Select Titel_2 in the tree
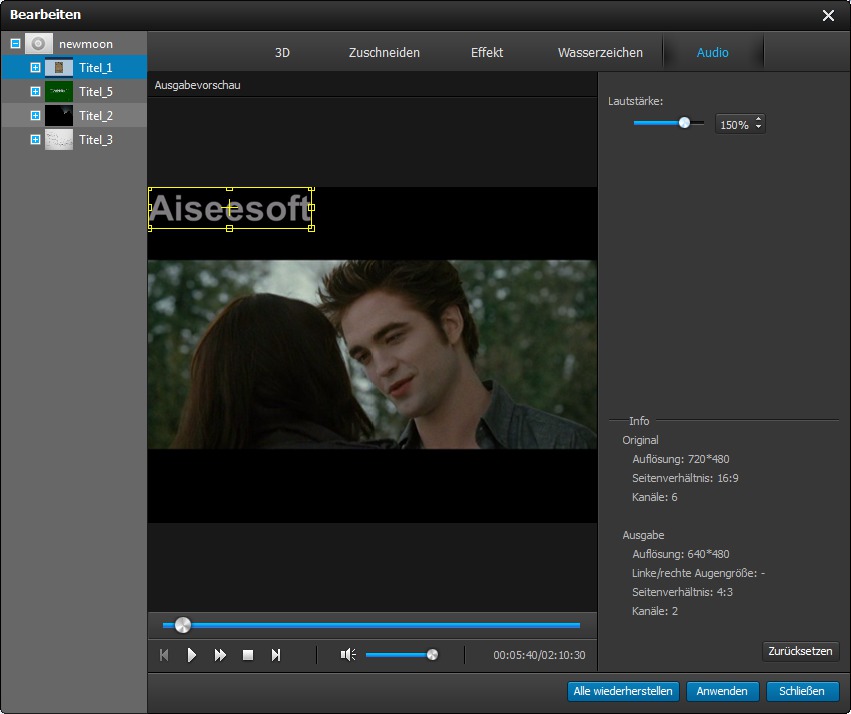This screenshot has width=851, height=714. coord(96,116)
